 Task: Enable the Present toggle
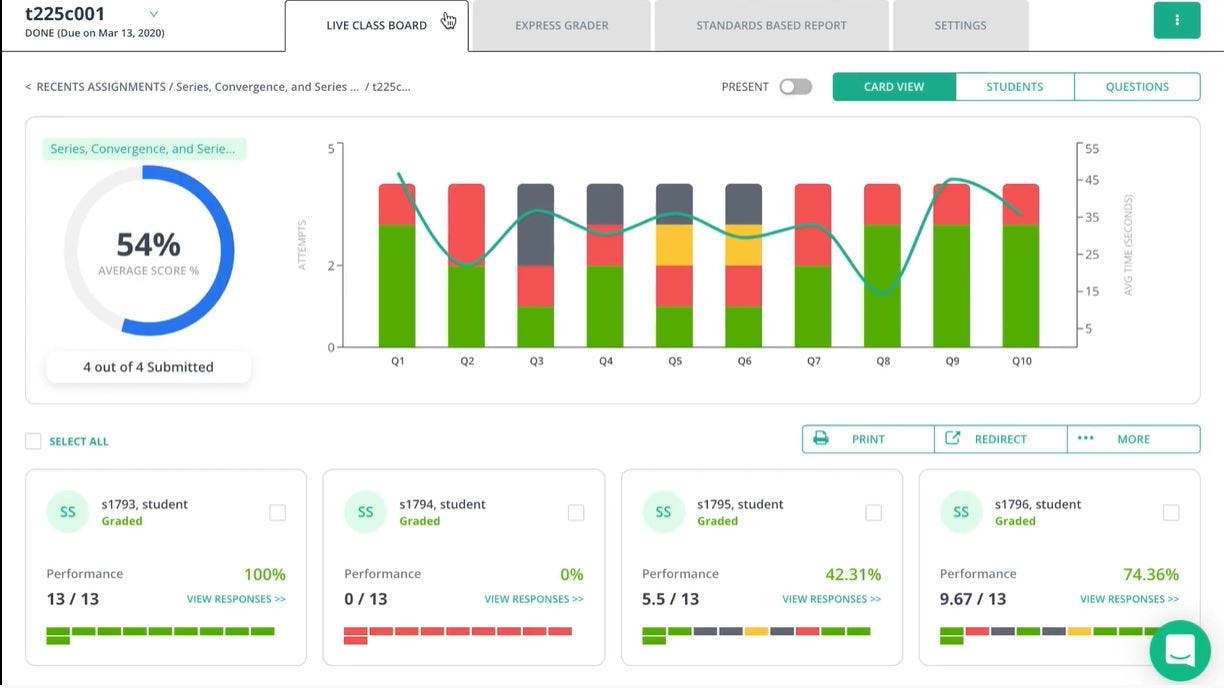[x=795, y=87]
